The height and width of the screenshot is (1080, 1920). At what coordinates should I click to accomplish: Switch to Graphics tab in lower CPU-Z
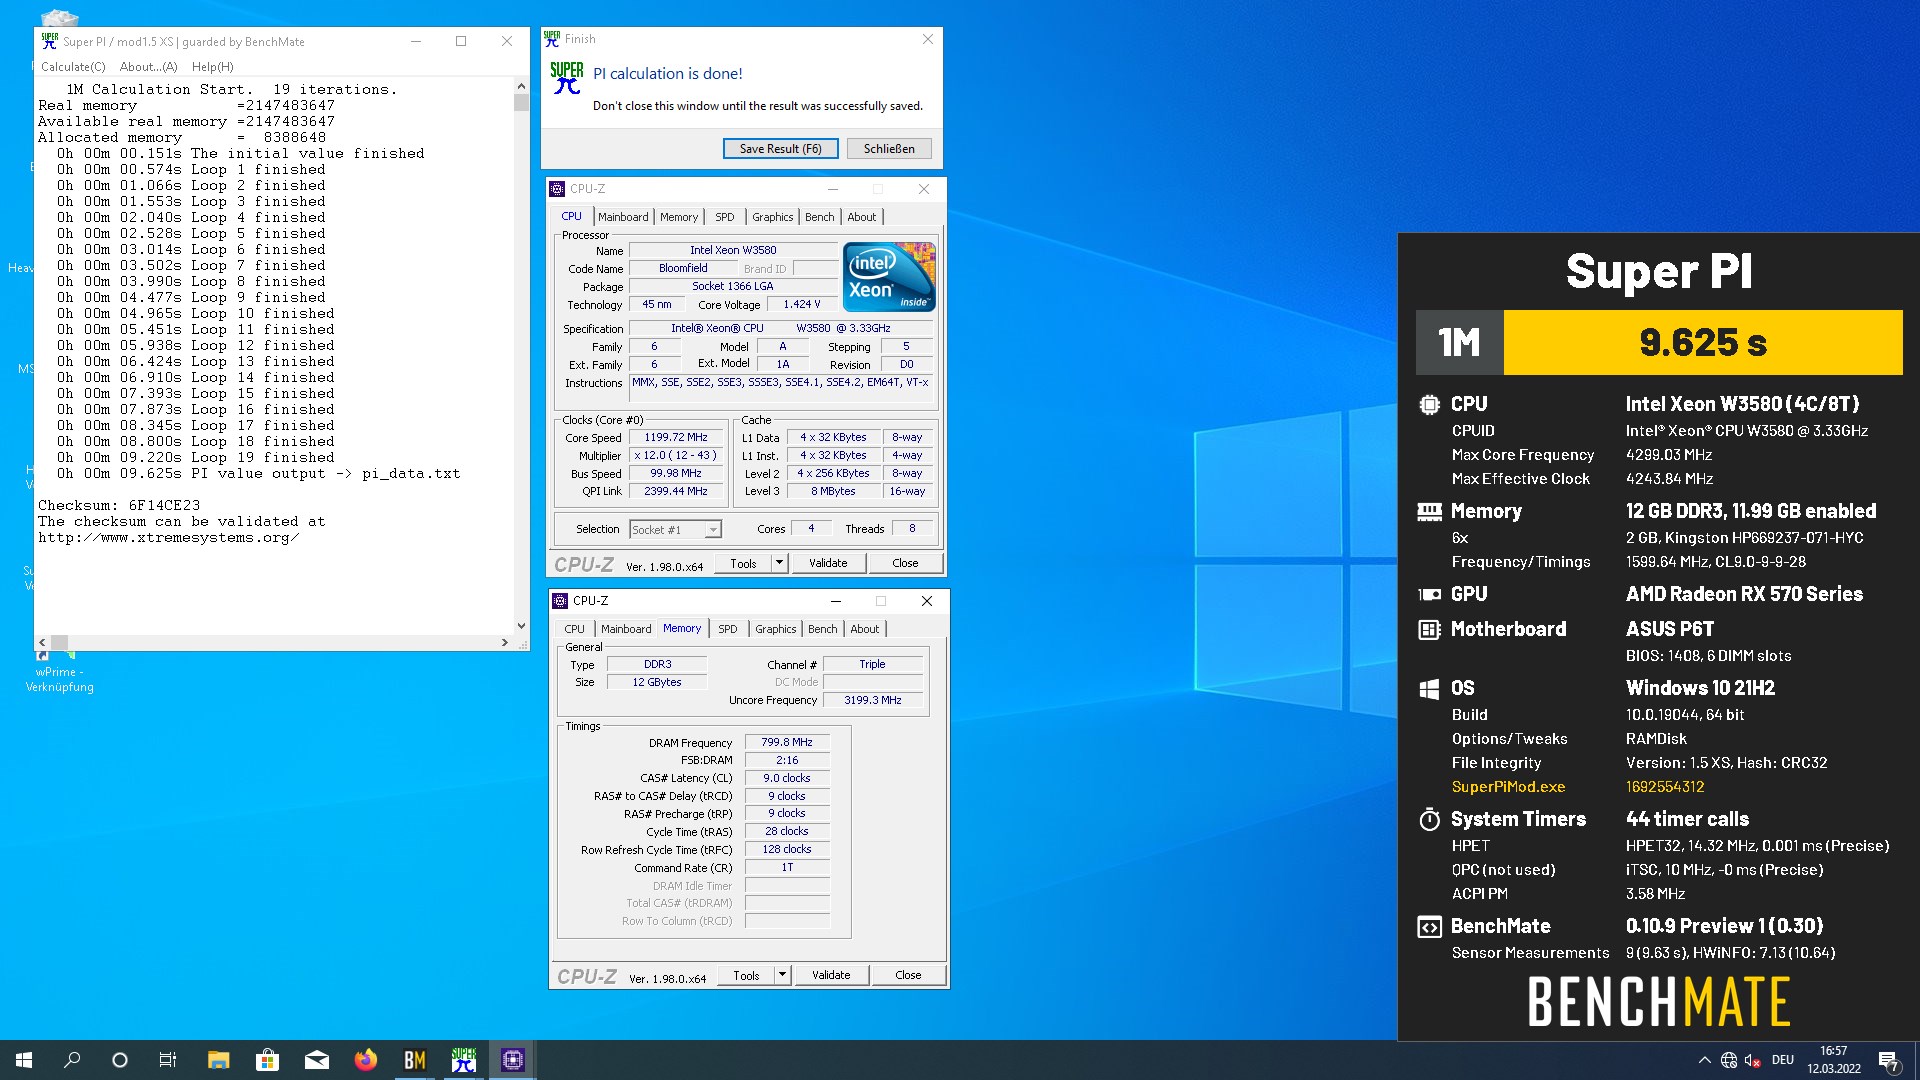pyautogui.click(x=776, y=629)
